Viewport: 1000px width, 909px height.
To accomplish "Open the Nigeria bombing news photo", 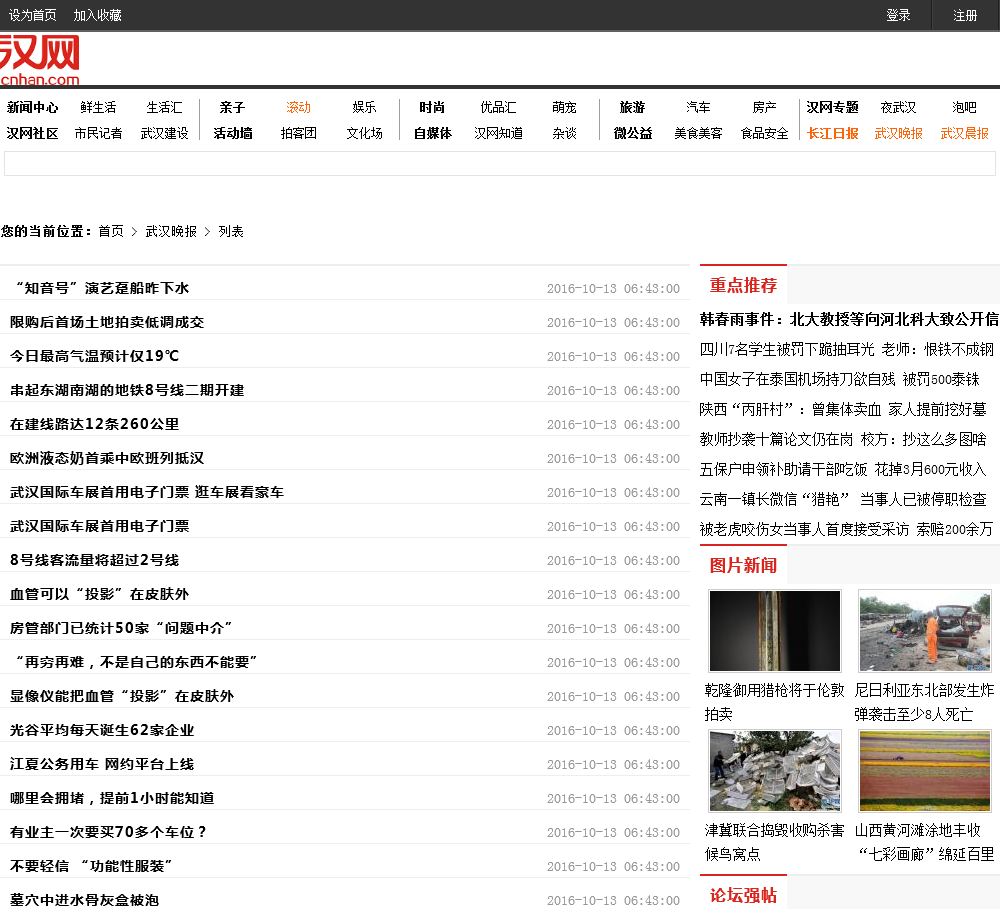I will 925,630.
